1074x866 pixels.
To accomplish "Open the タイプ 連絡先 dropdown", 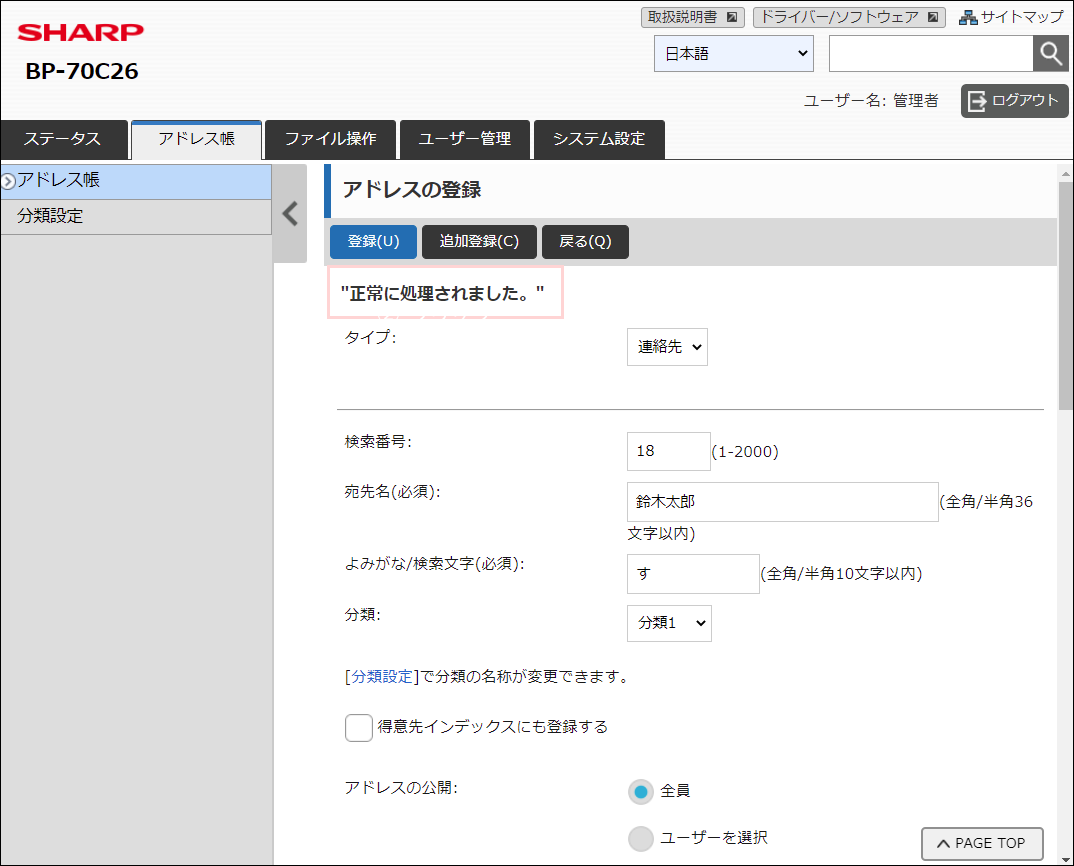I will [x=667, y=347].
